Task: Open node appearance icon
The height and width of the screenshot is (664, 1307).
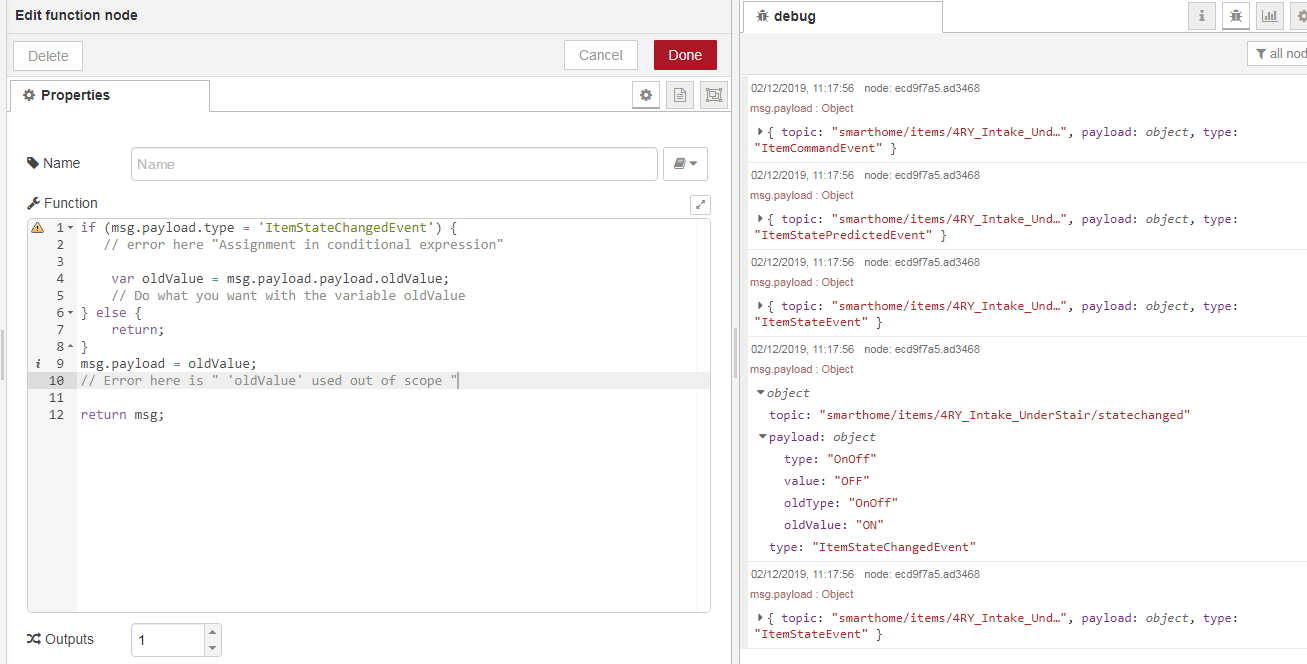Action: coord(714,95)
